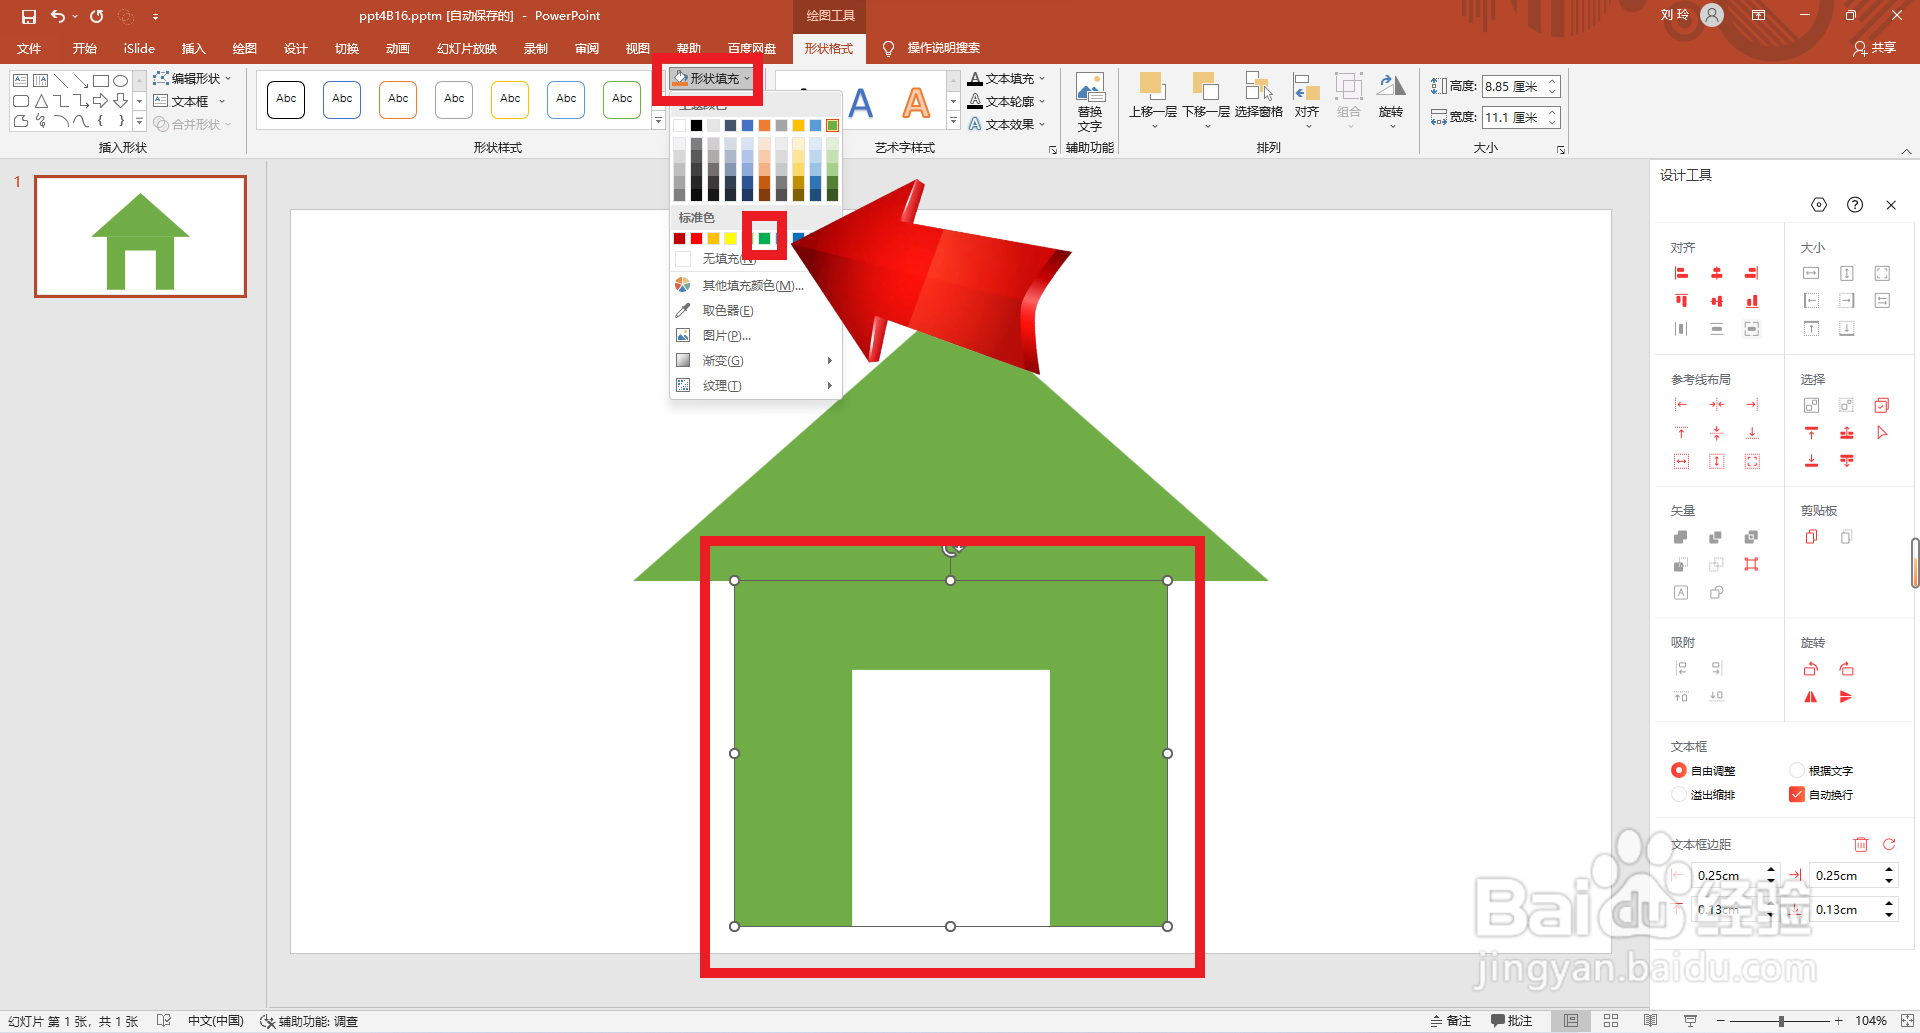Click equal height icon in 大小 section

[x=1847, y=273]
